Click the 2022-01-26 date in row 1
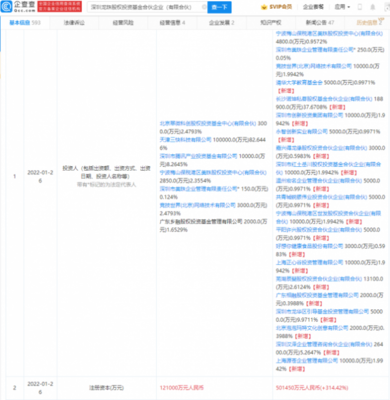This screenshot has height=400, width=390. click(x=40, y=176)
